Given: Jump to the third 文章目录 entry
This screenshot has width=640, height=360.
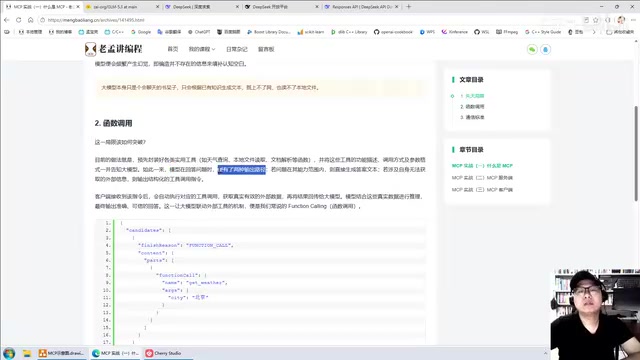Looking at the screenshot, I should 472,117.
